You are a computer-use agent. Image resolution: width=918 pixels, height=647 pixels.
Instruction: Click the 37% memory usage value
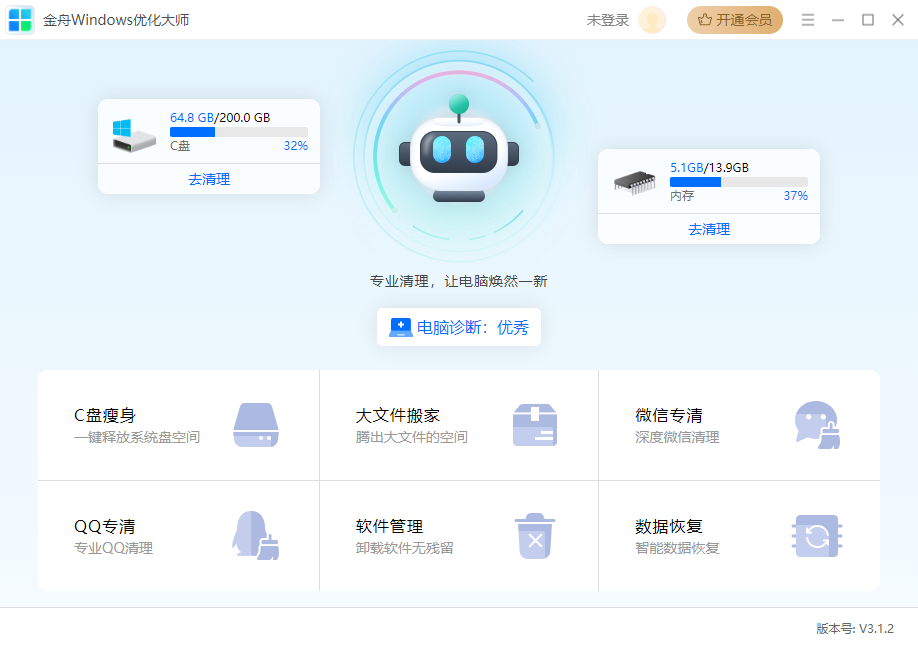coord(796,196)
